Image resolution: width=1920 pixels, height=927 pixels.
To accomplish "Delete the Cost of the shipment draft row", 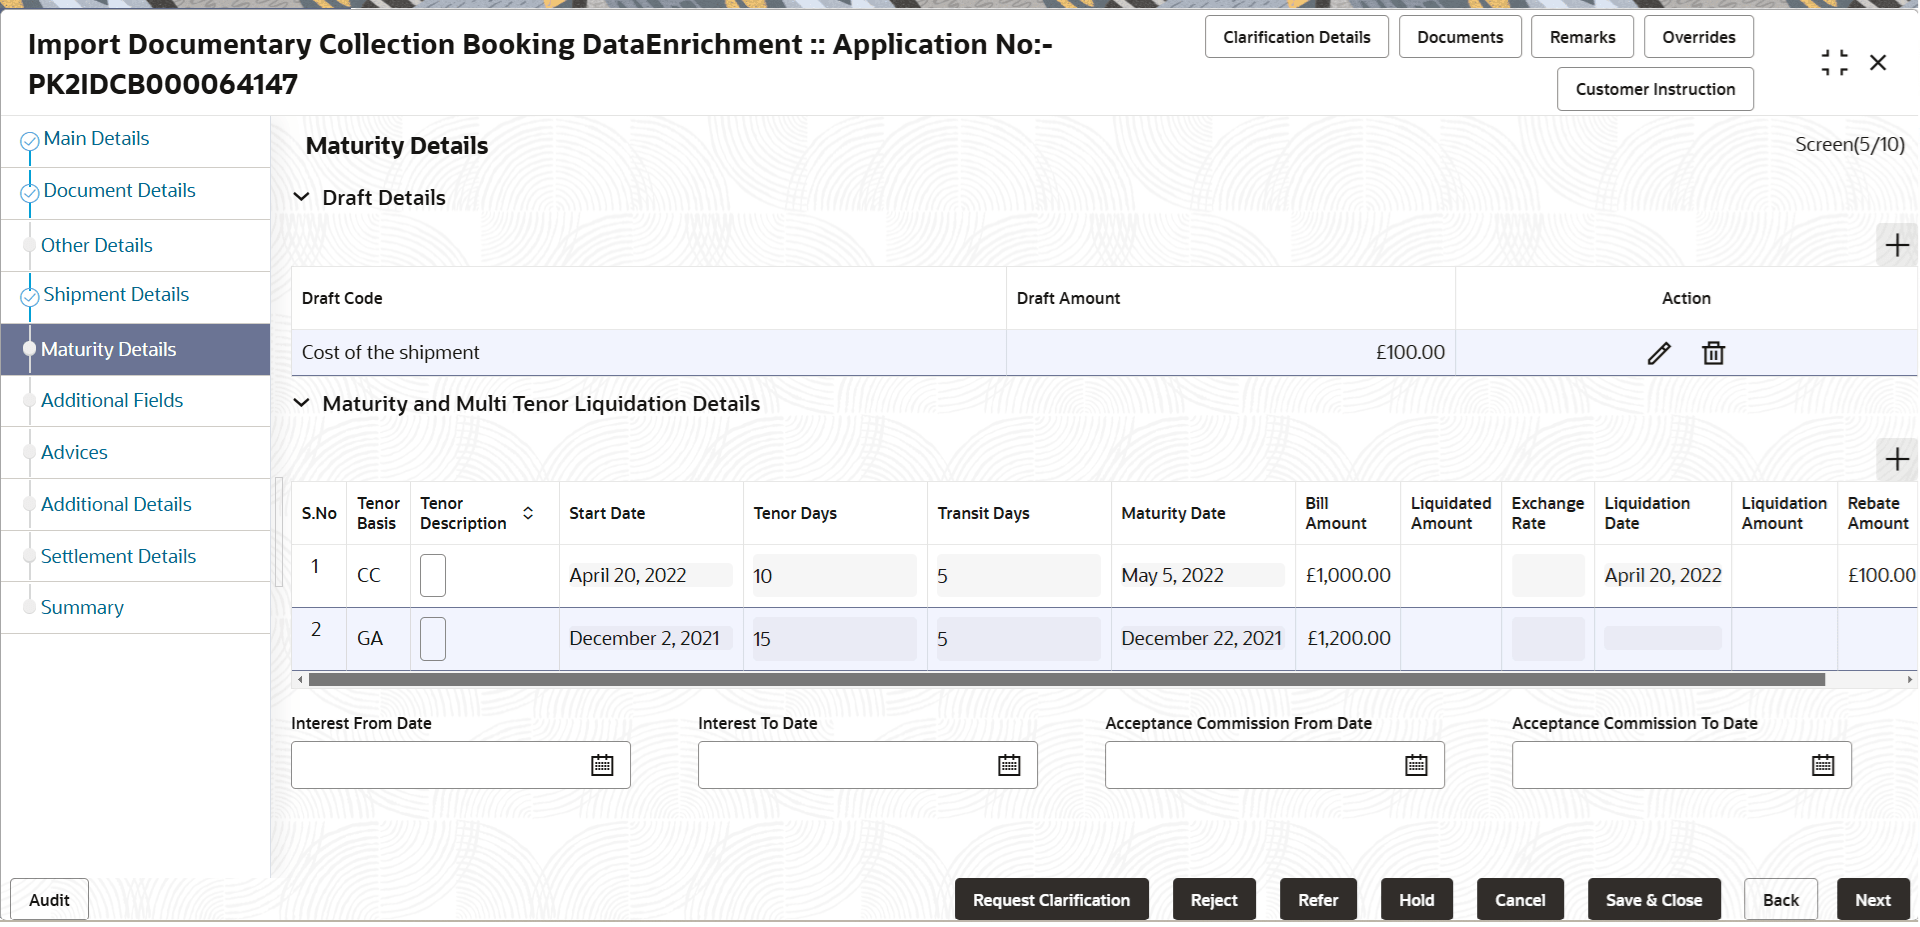I will click(x=1713, y=353).
